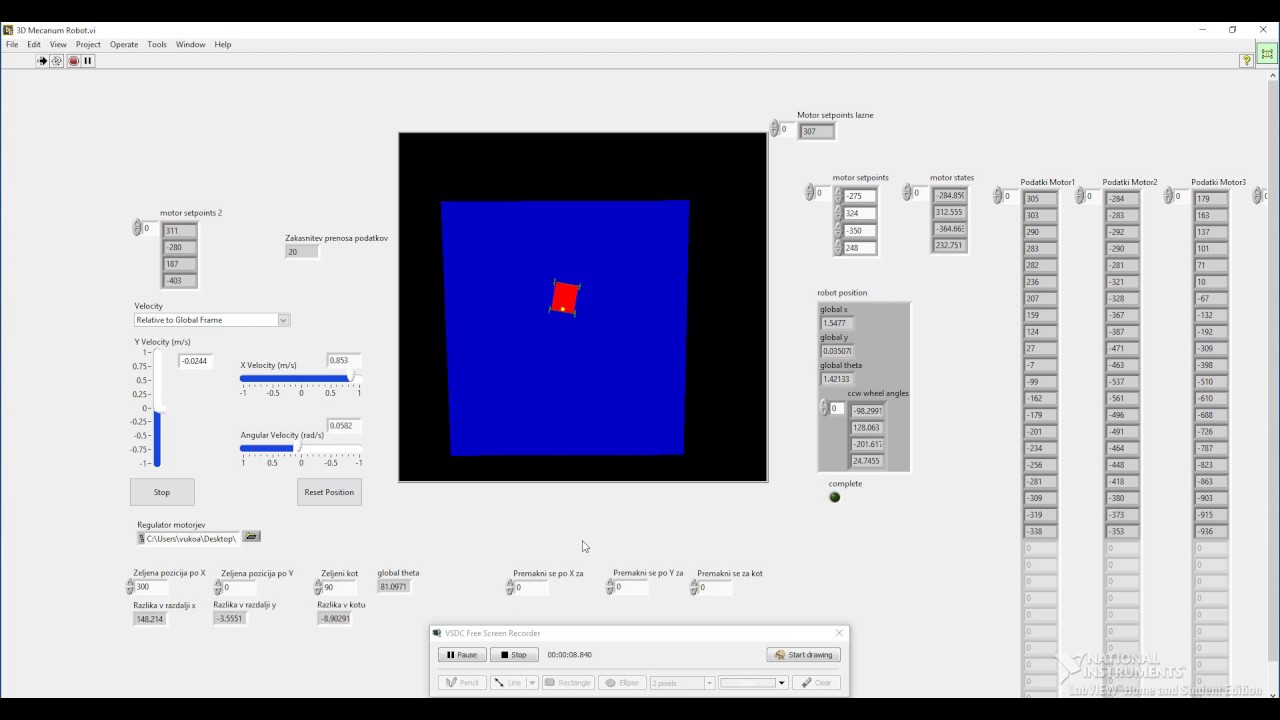Click the folder browse icon beside the path
Viewport: 1280px width, 720px height.
point(252,537)
